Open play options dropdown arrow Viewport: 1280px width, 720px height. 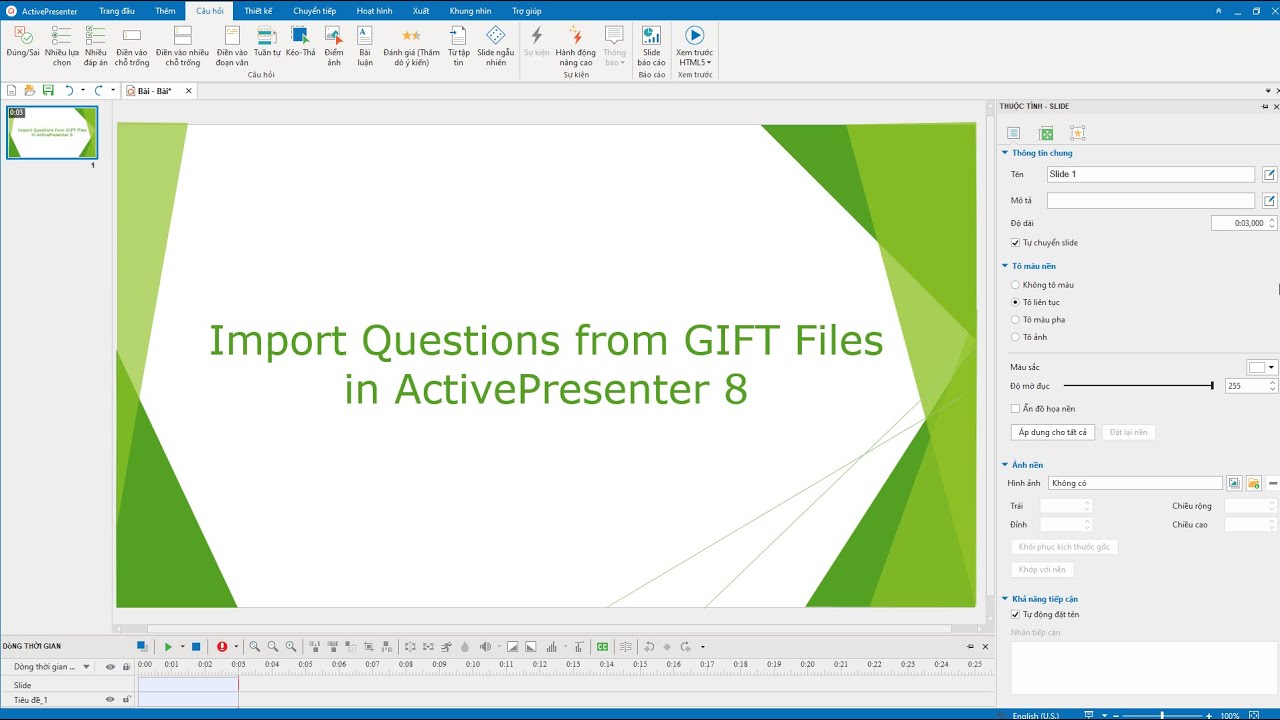[182, 647]
